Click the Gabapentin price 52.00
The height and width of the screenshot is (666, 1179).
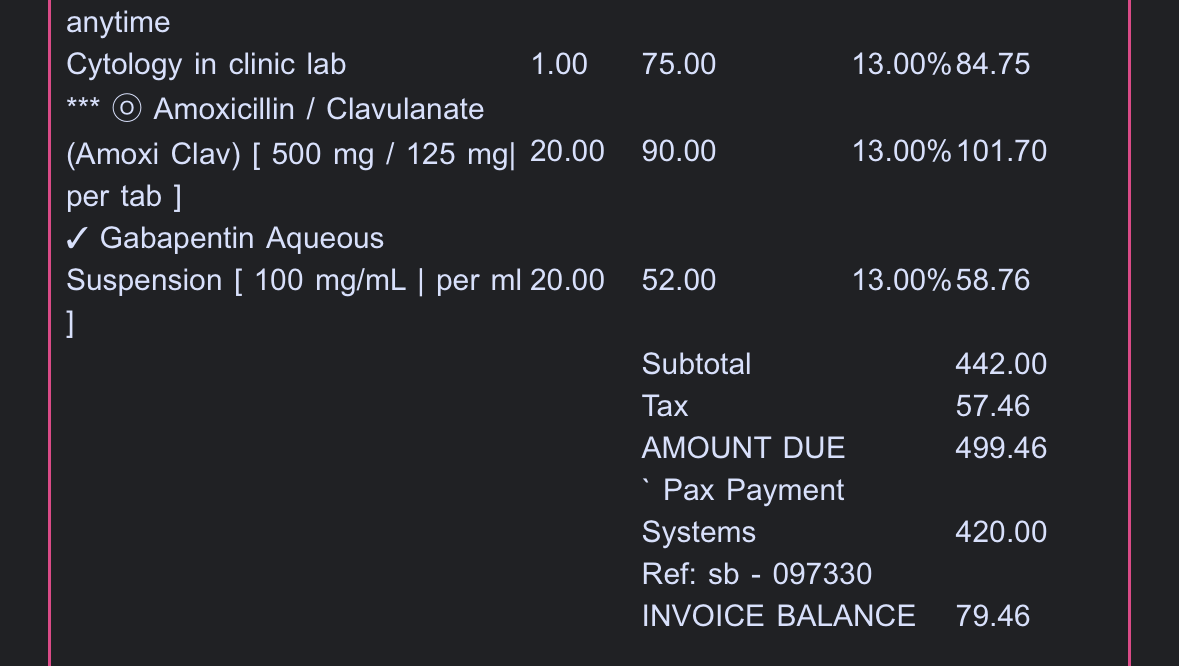pos(679,281)
